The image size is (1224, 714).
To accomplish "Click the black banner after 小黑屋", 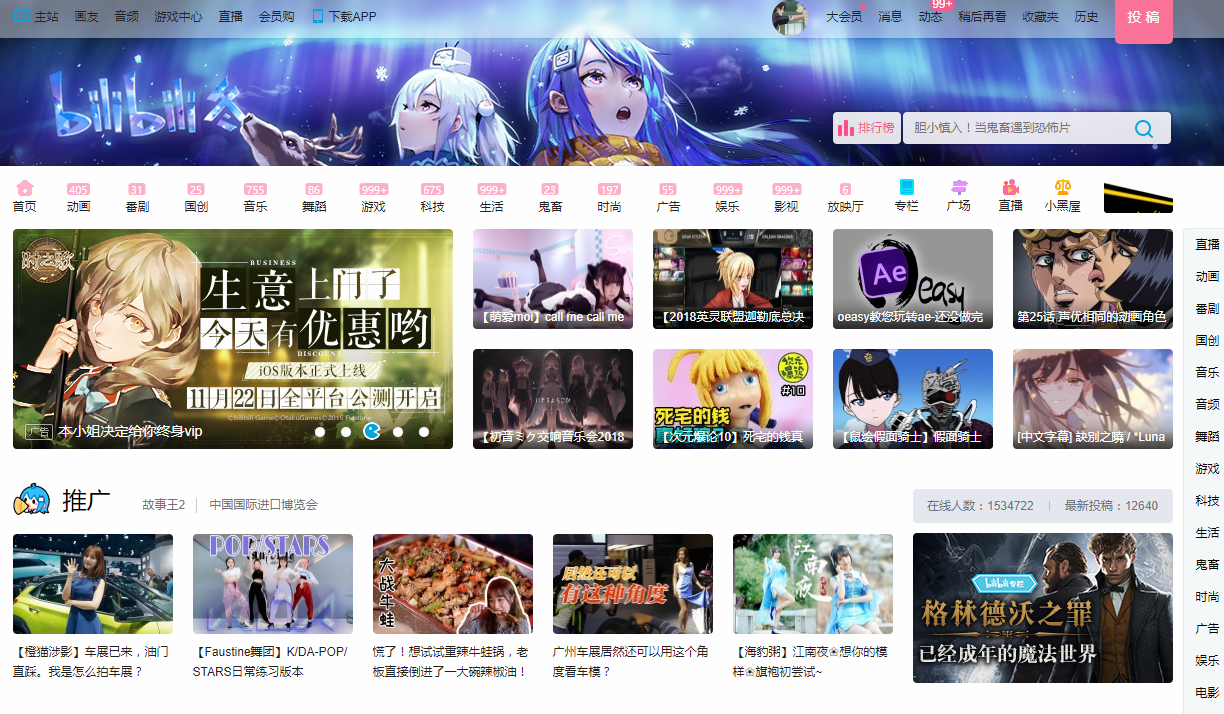I will tap(1138, 198).
